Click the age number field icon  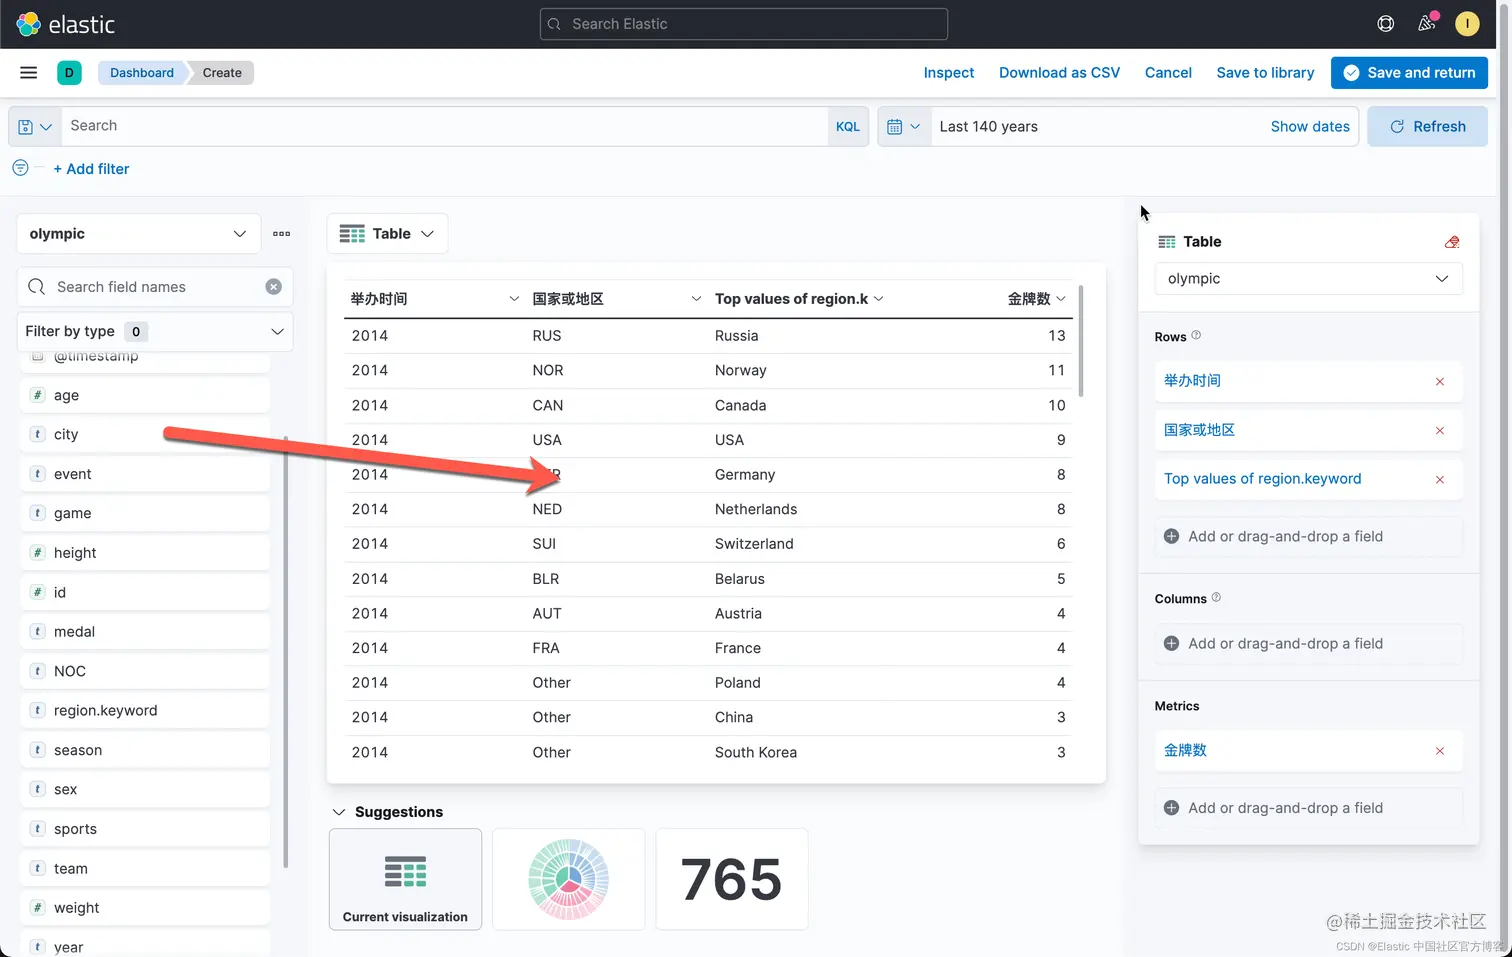pos(37,395)
